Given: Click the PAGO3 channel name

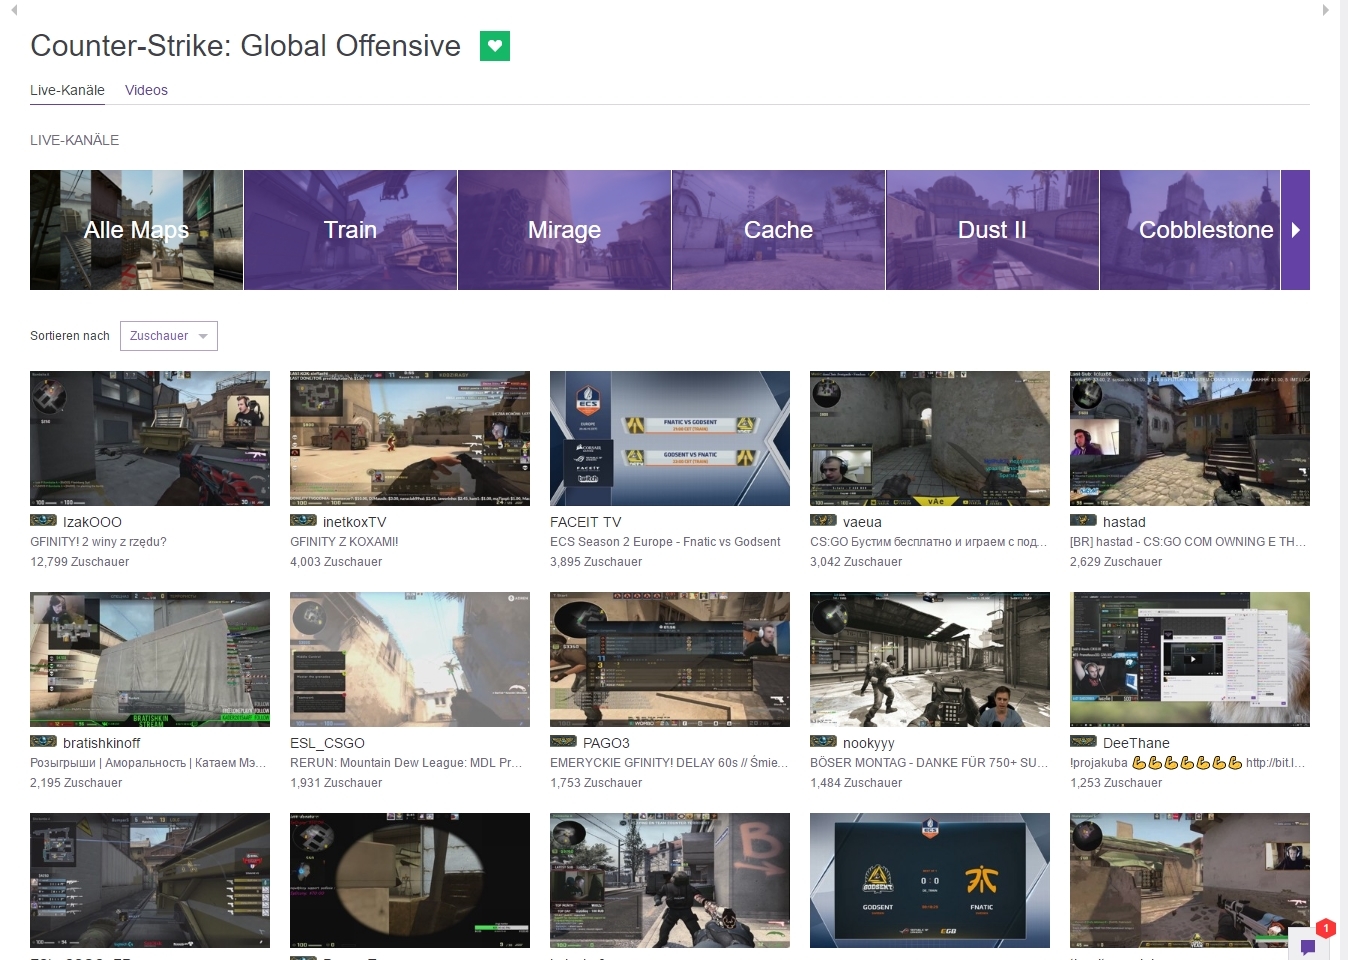Looking at the screenshot, I should coord(606,743).
